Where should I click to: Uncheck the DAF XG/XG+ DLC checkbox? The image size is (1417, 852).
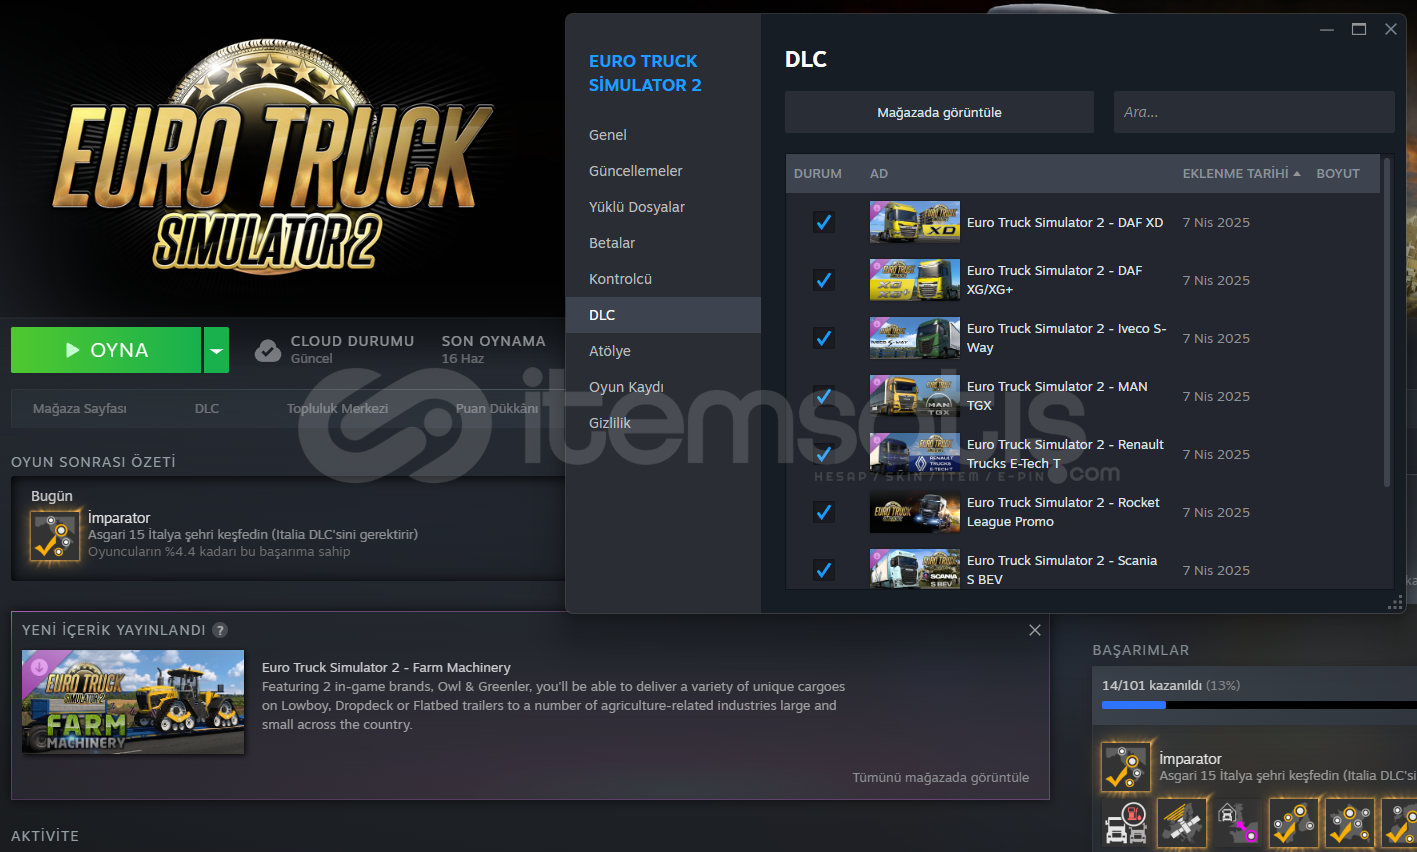tap(823, 280)
